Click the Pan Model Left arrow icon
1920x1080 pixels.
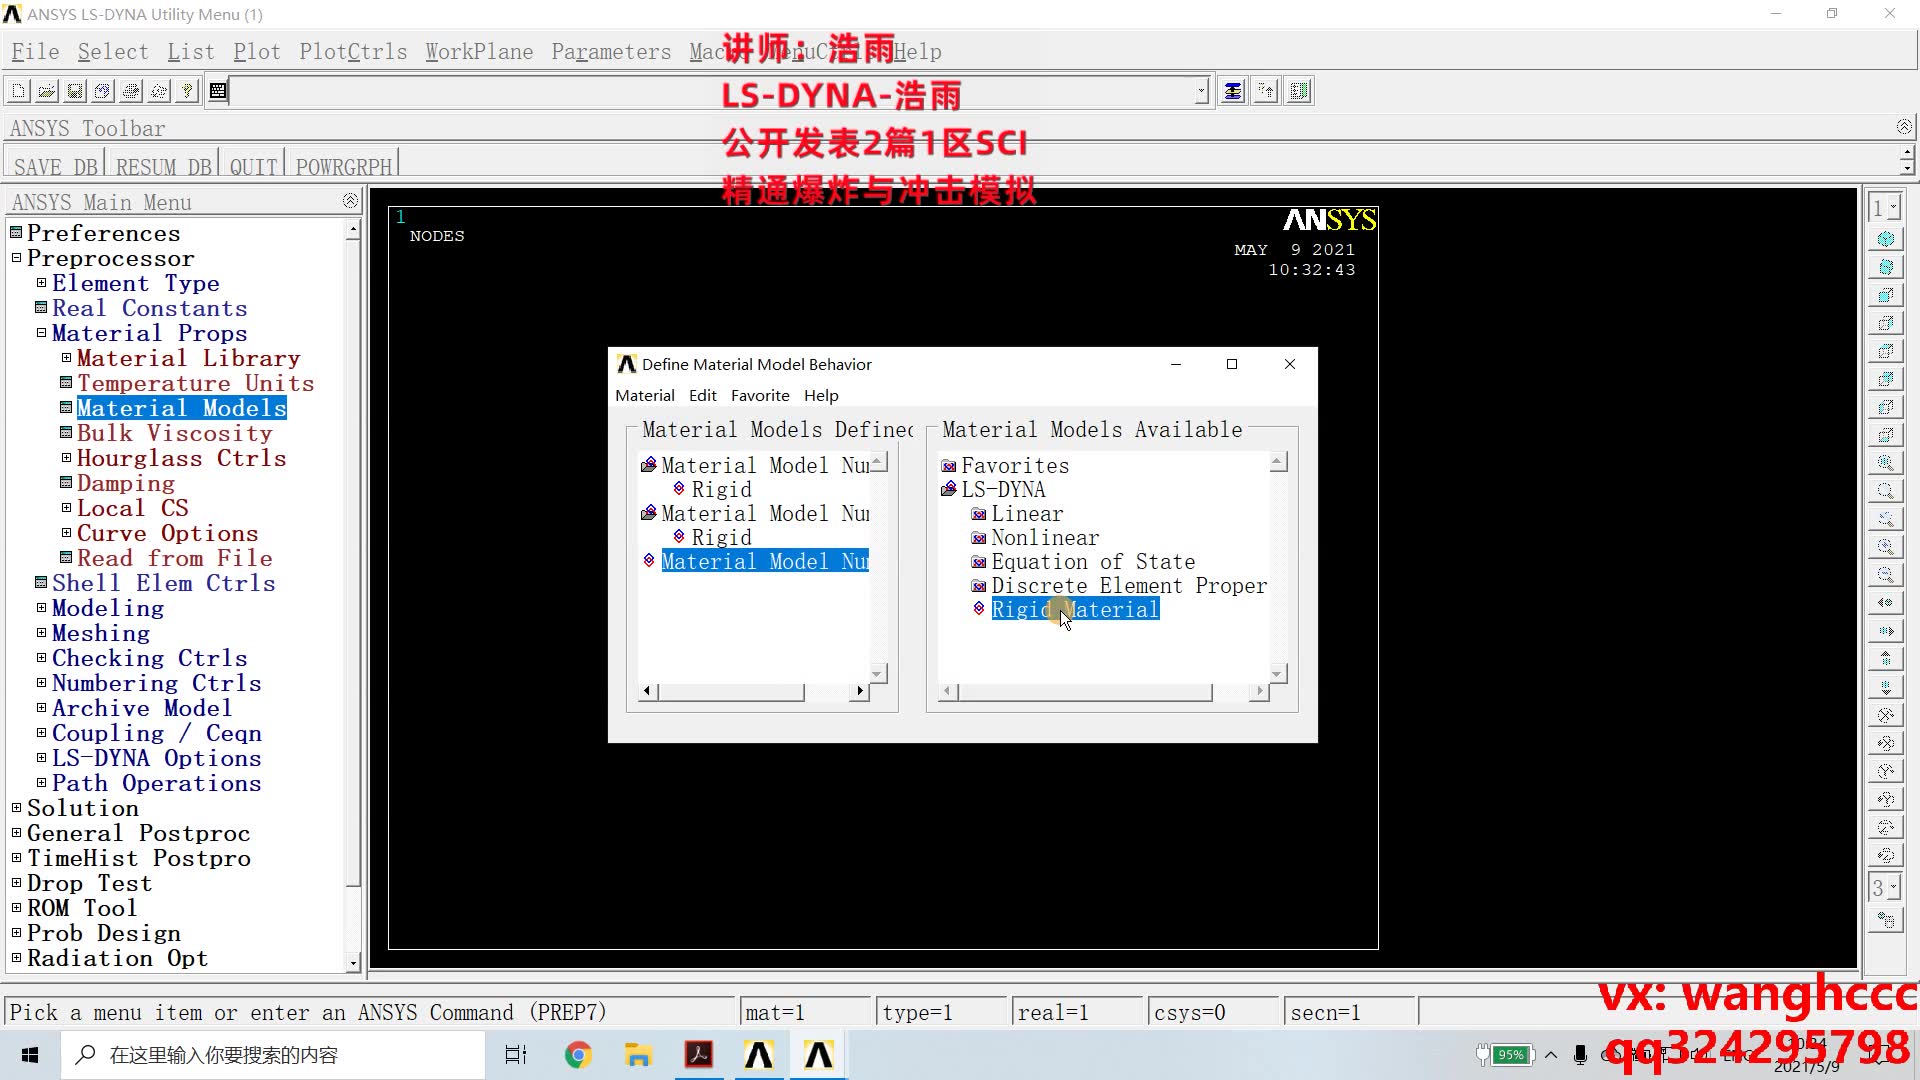click(x=1885, y=603)
